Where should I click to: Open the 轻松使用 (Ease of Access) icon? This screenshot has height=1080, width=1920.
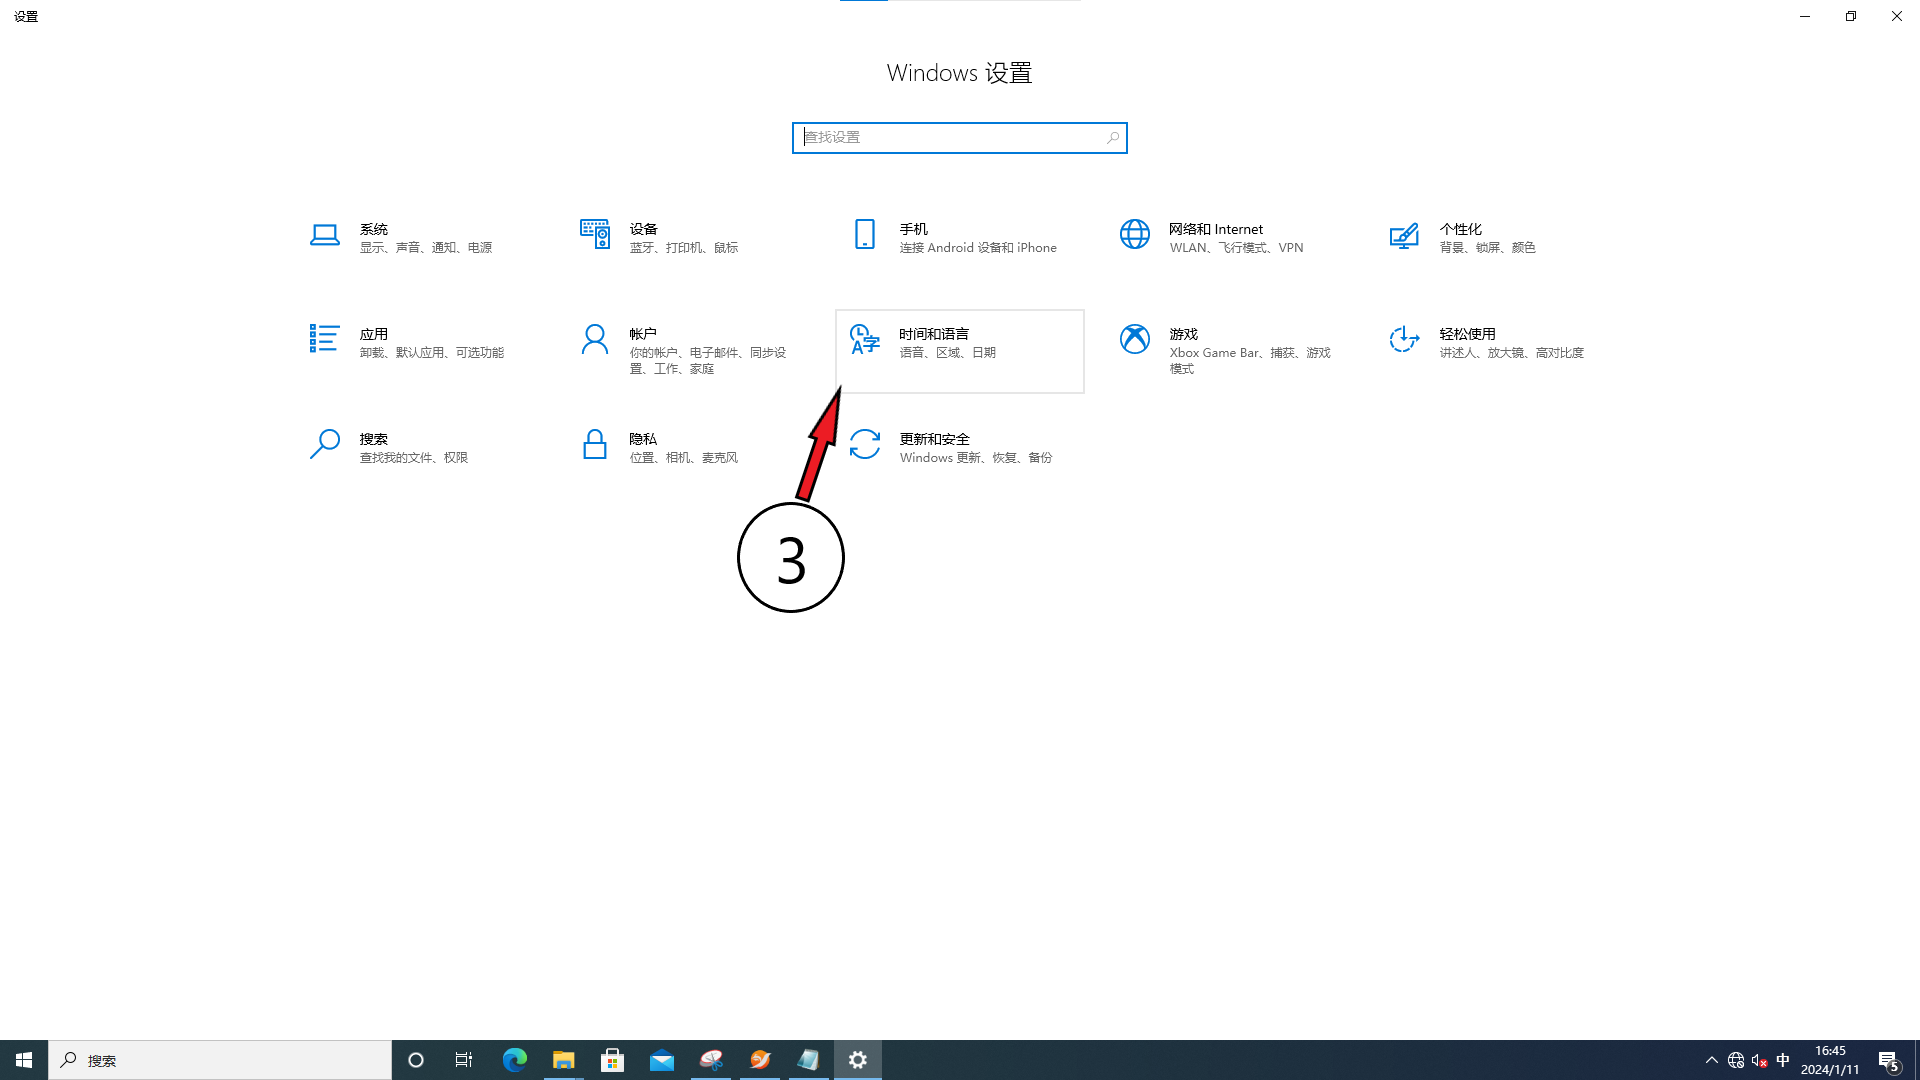1404,340
